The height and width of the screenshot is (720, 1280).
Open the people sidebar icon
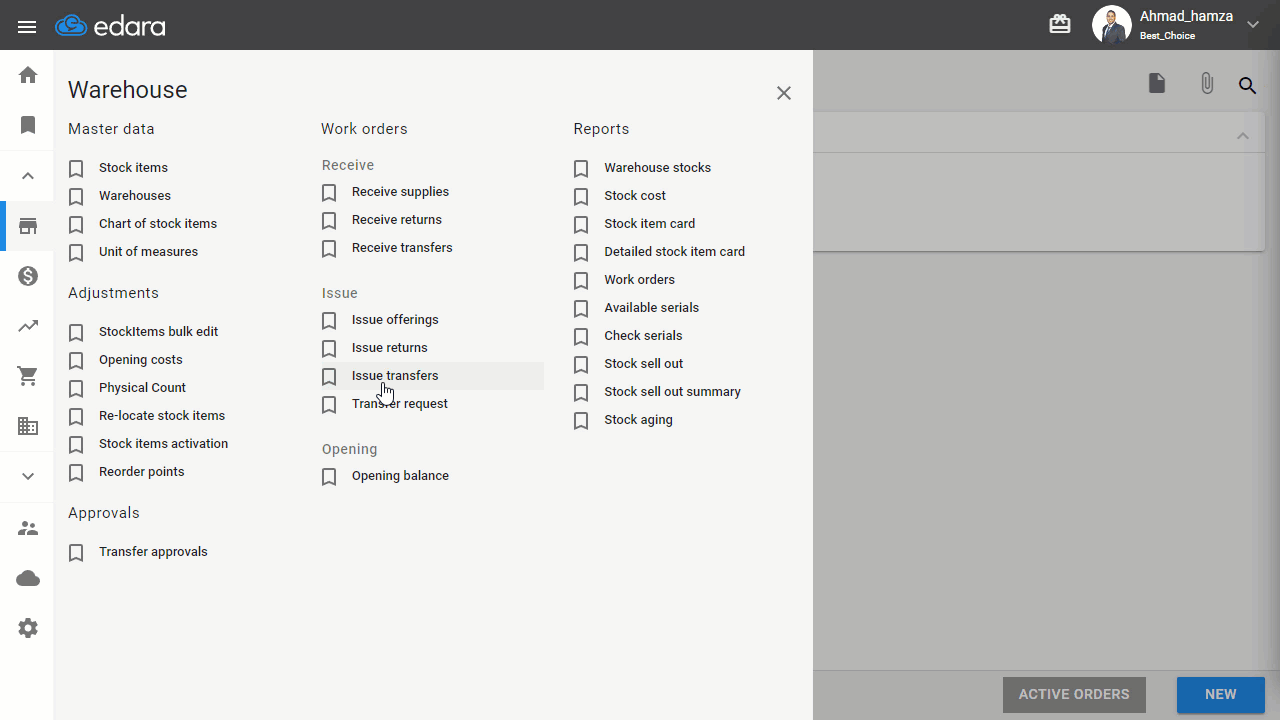[x=28, y=528]
